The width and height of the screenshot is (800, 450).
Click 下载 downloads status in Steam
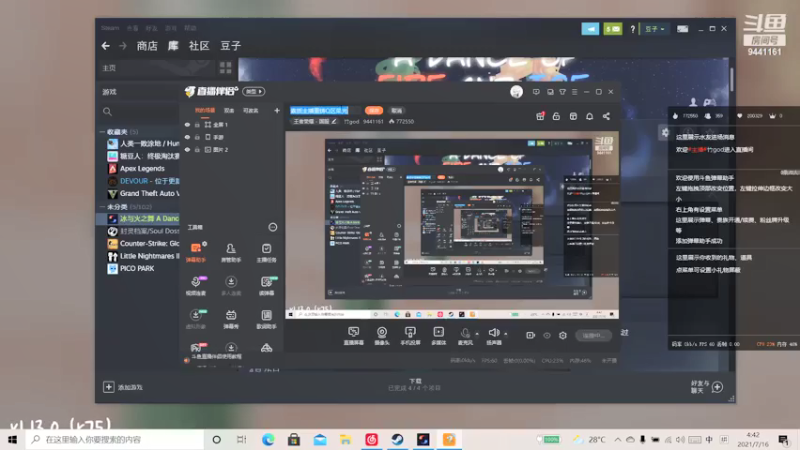pos(415,384)
